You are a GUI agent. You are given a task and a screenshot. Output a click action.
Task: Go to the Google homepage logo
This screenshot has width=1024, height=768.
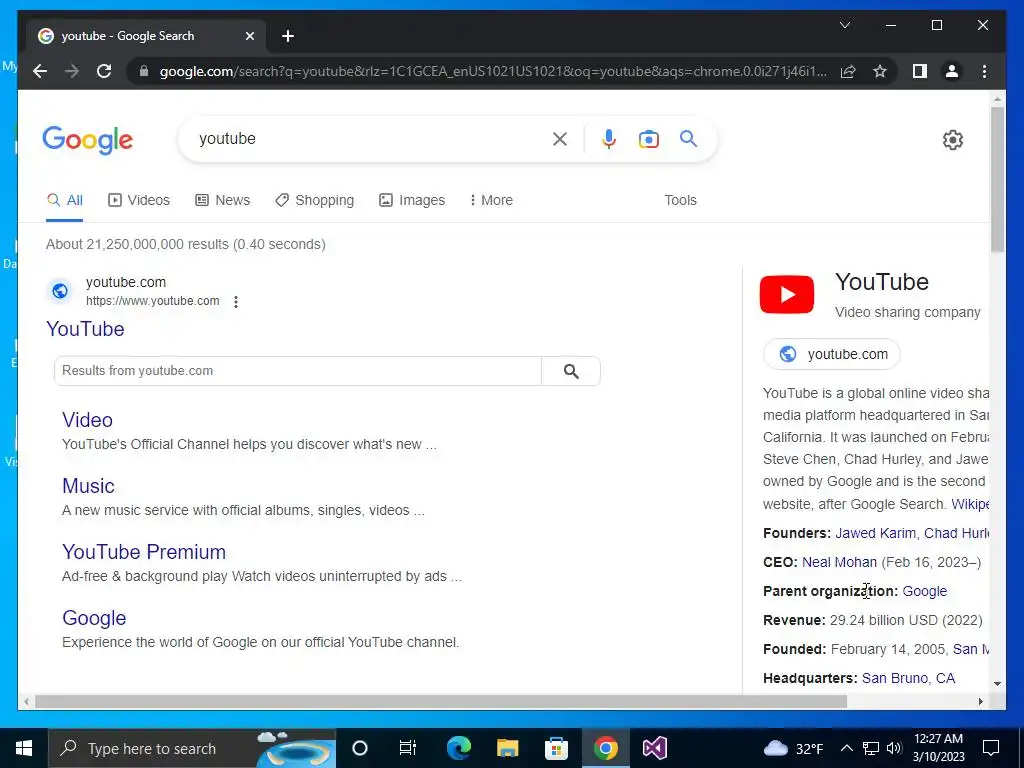point(88,140)
